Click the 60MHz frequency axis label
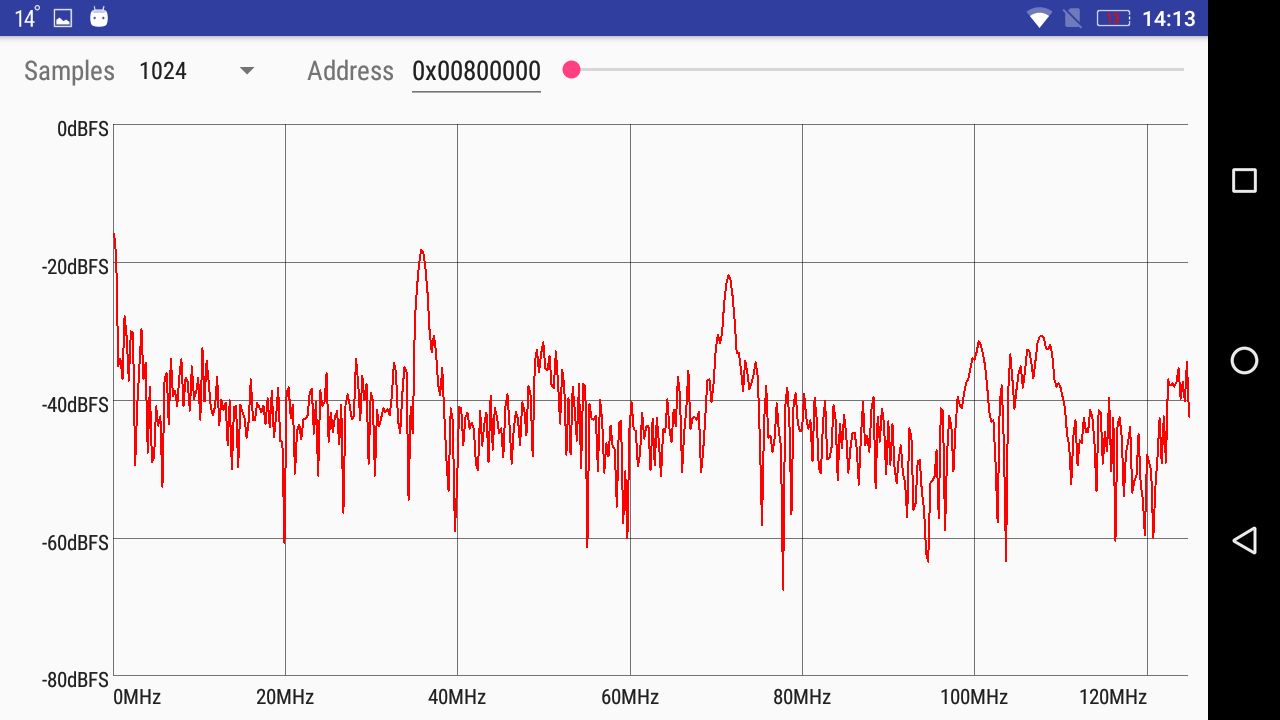Viewport: 1280px width, 720px height. [x=630, y=697]
